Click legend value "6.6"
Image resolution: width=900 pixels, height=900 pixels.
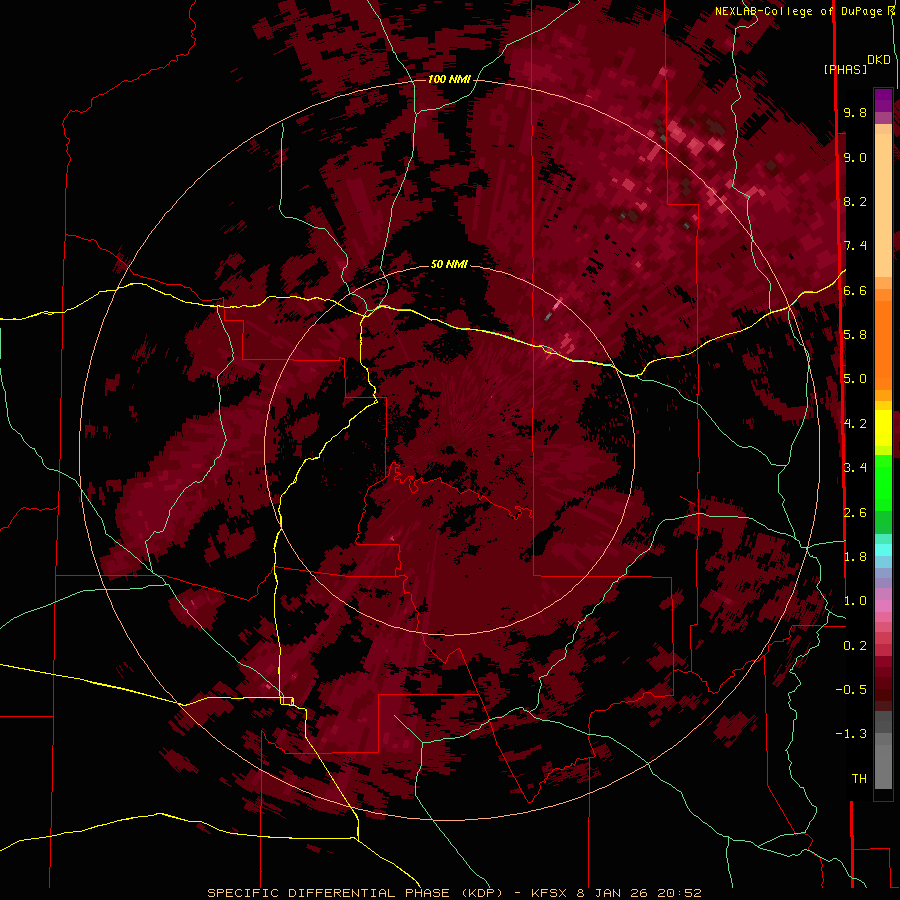(855, 290)
